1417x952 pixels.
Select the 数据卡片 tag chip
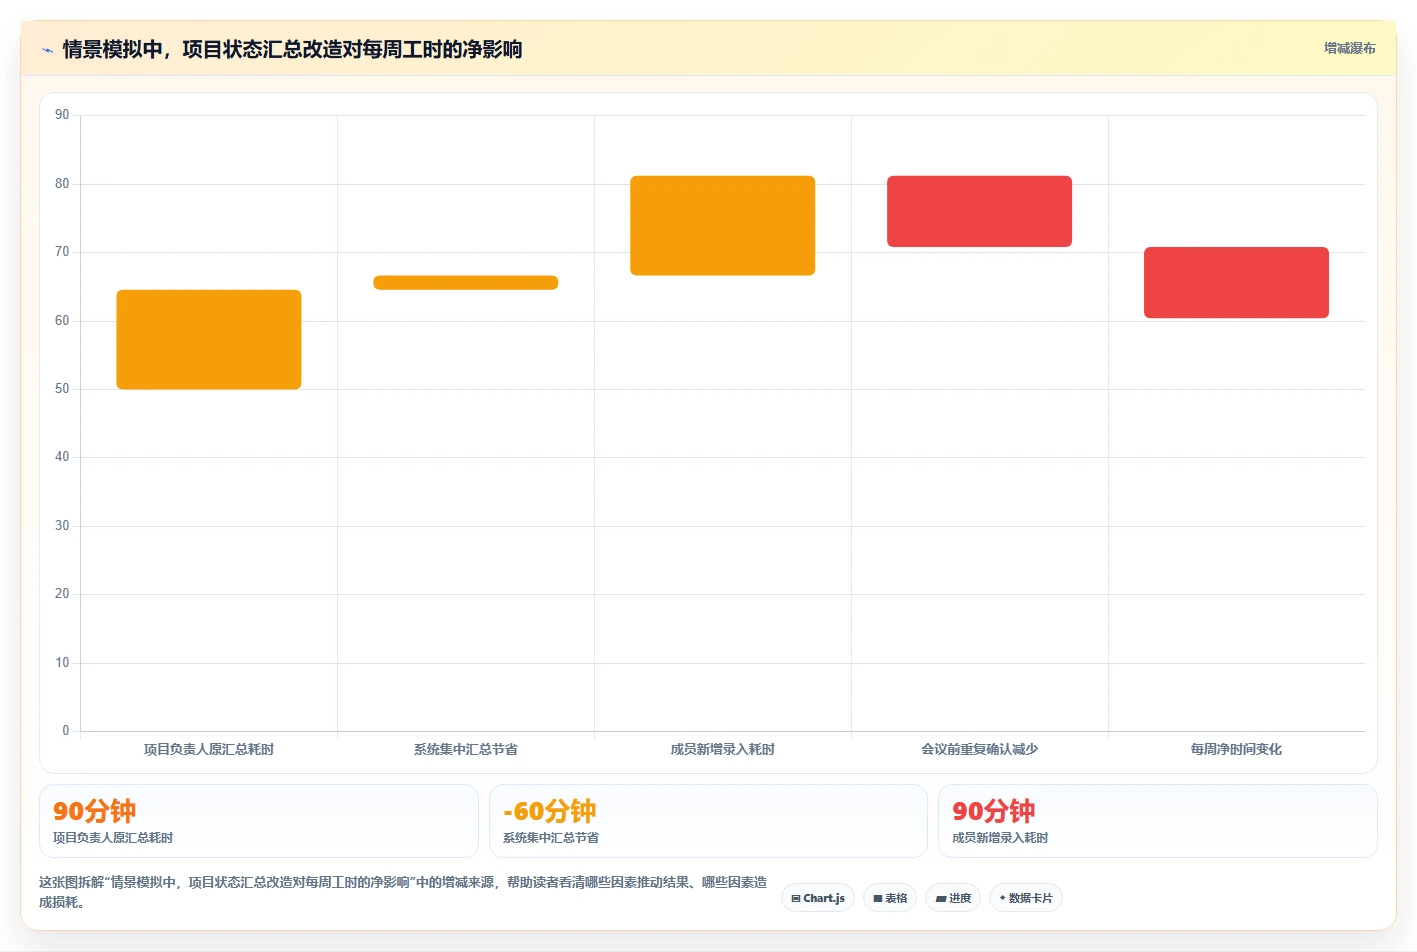[x=1026, y=898]
